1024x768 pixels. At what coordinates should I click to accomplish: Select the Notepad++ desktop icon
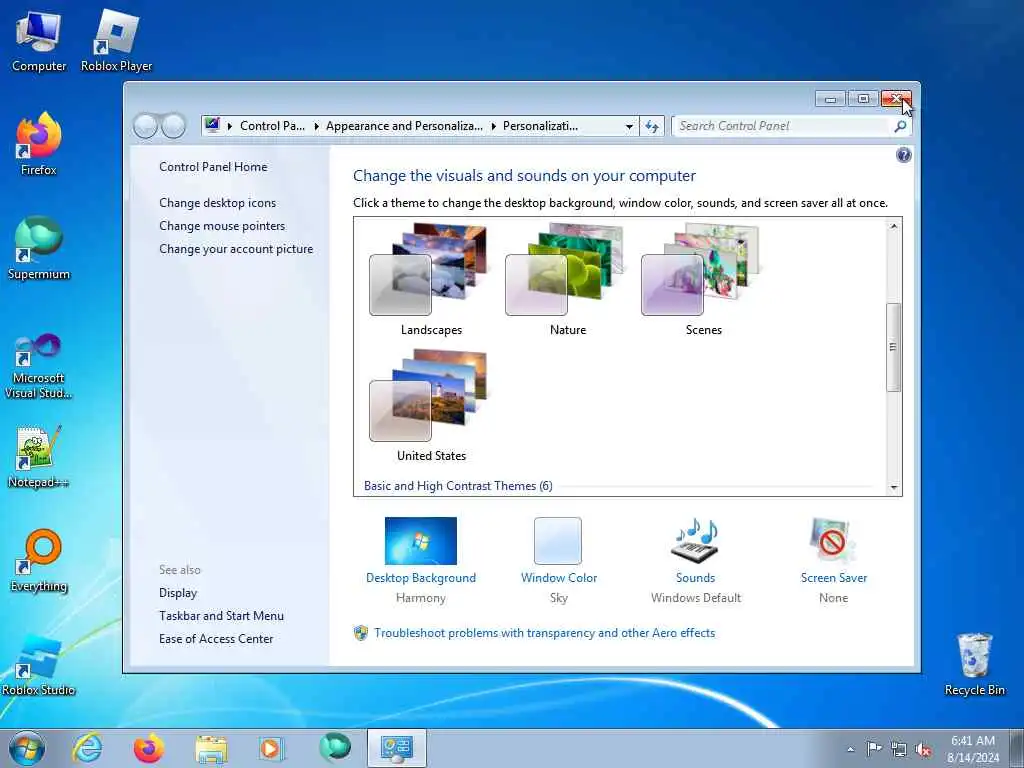click(39, 456)
